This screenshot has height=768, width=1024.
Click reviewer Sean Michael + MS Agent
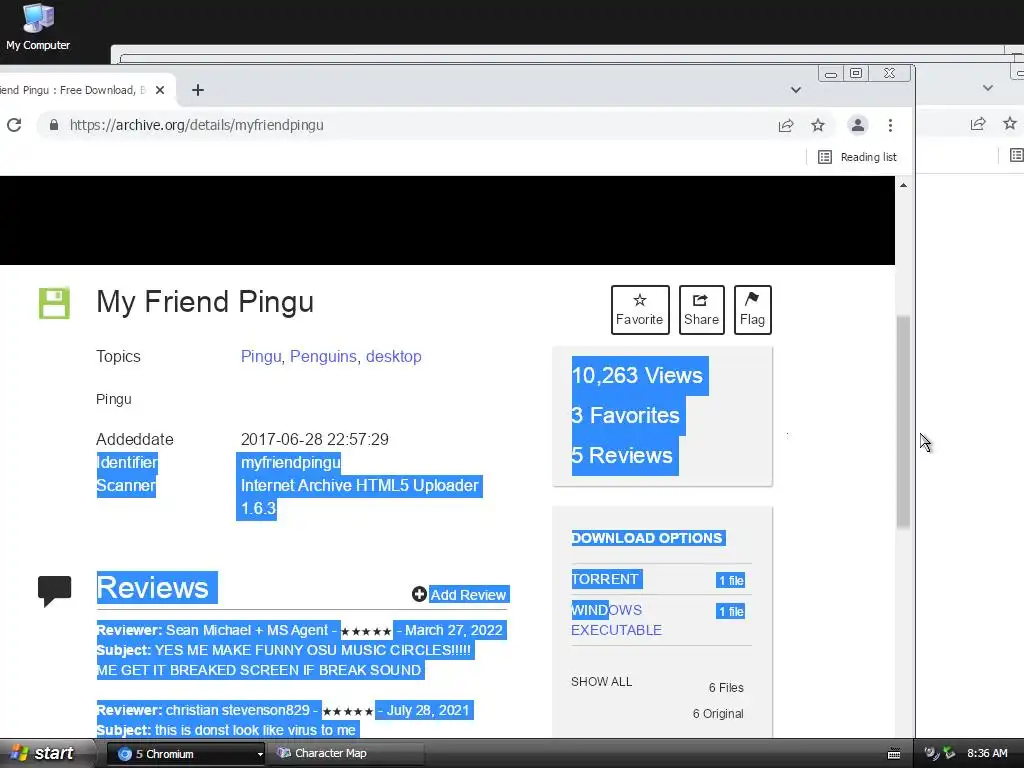coord(247,630)
